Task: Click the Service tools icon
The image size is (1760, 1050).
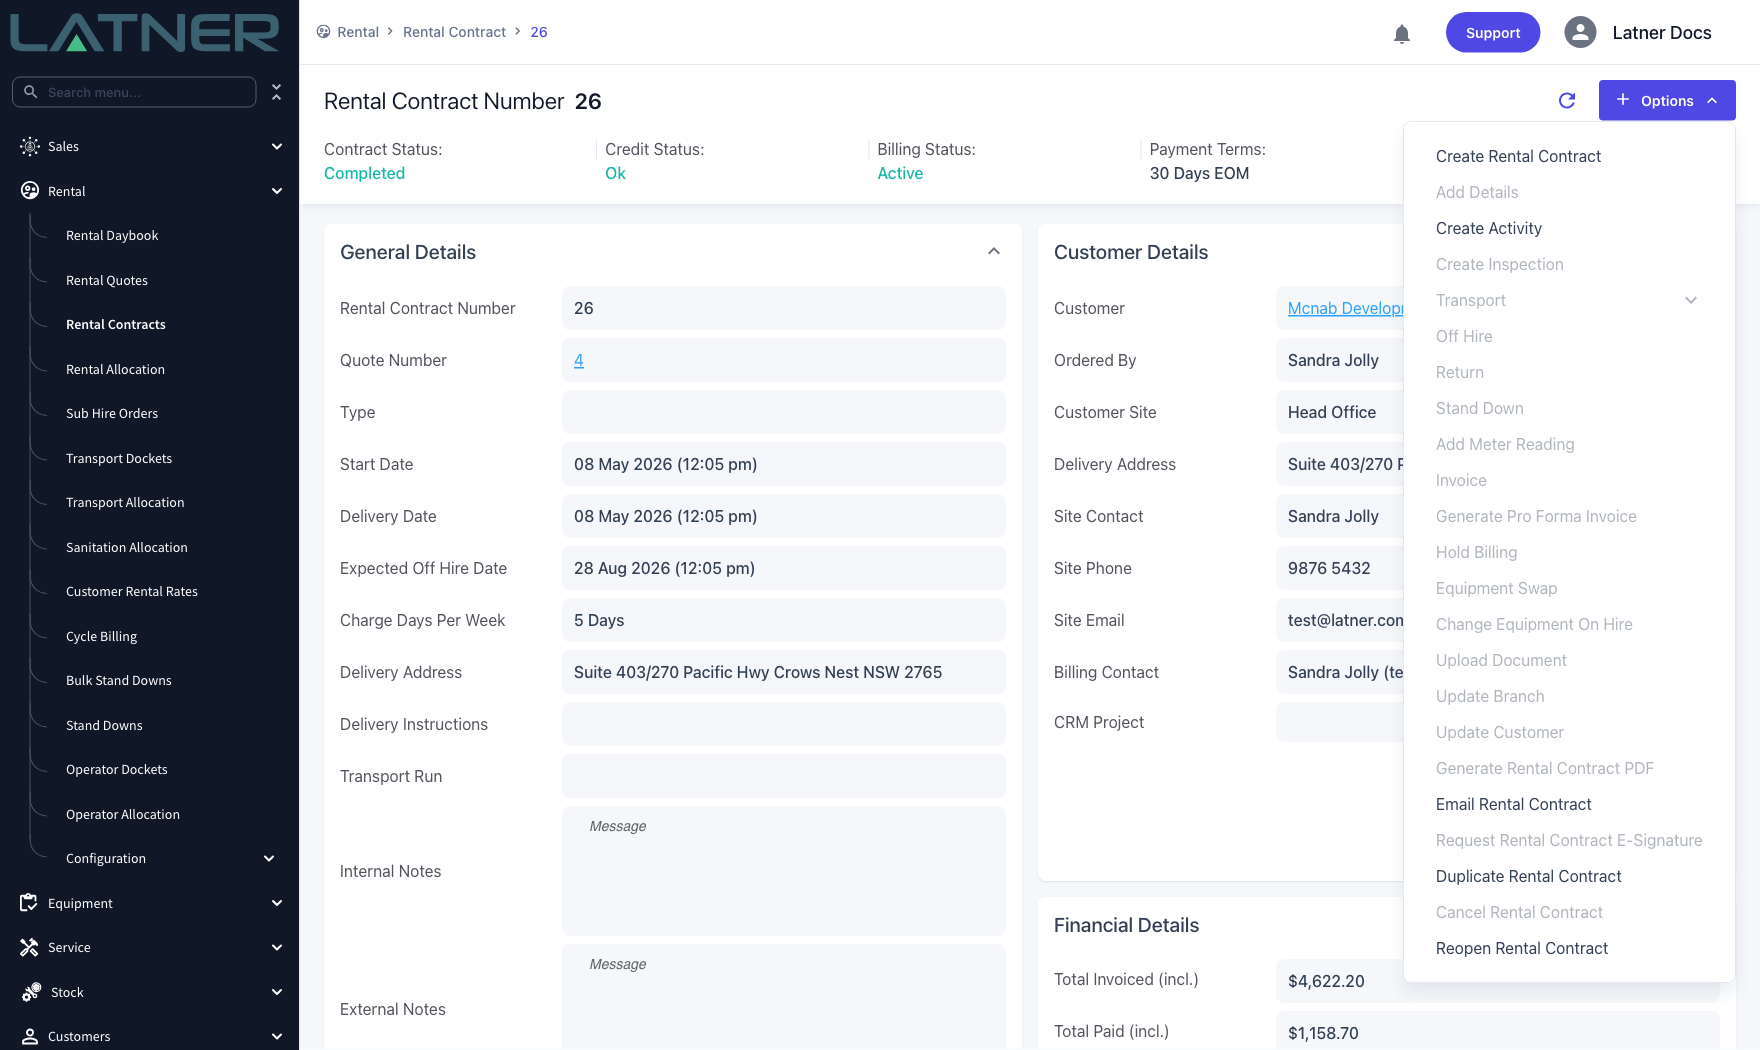Action: point(29,947)
